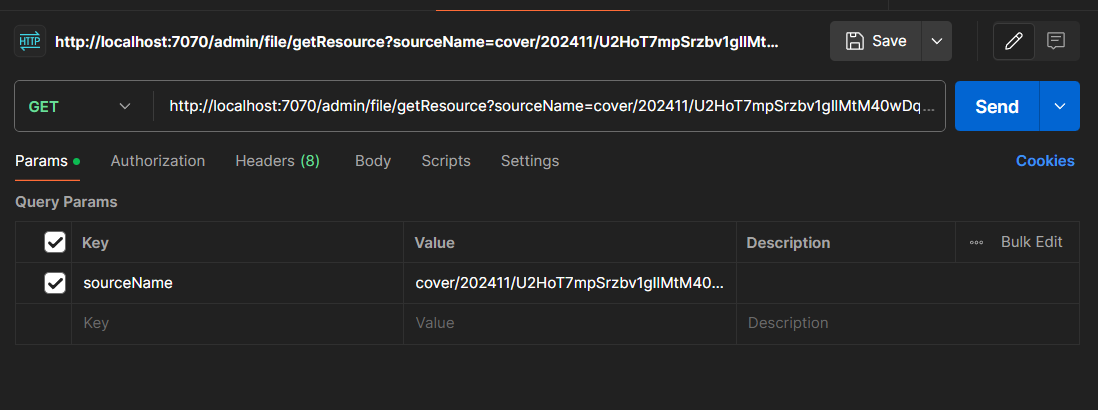
Task: Toggle the select-all params checkbox
Action: coord(55,242)
